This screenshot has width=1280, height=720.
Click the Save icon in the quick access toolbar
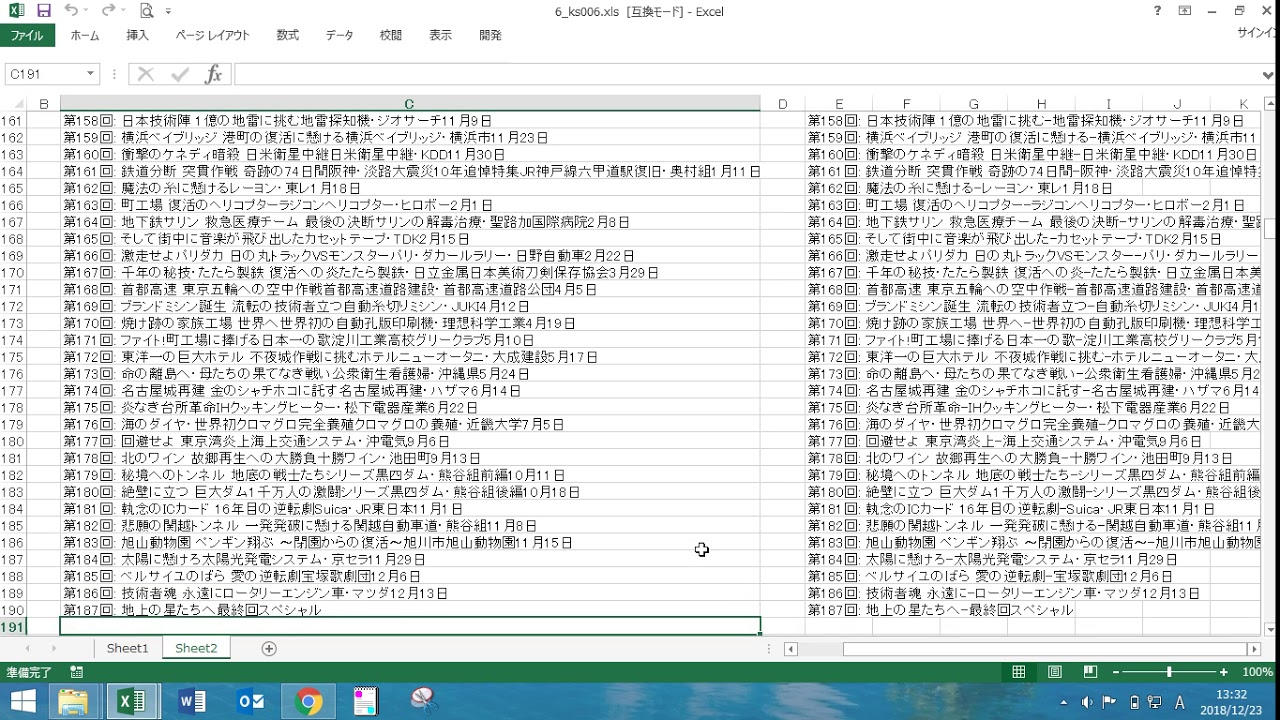(x=43, y=11)
